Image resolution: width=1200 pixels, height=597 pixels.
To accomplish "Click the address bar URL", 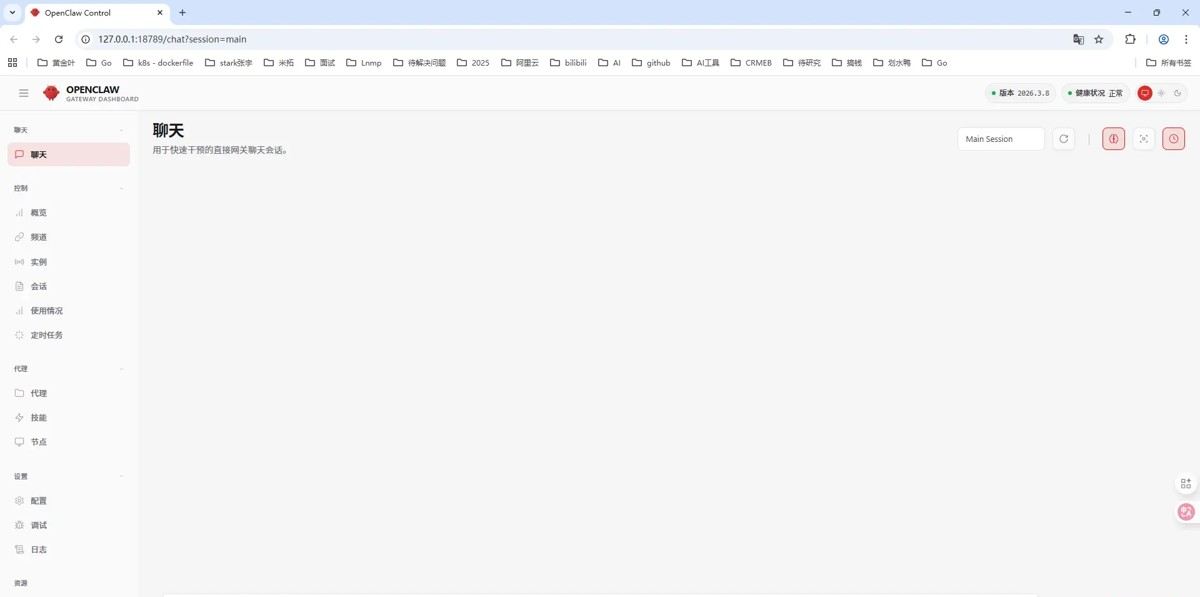I will point(172,39).
